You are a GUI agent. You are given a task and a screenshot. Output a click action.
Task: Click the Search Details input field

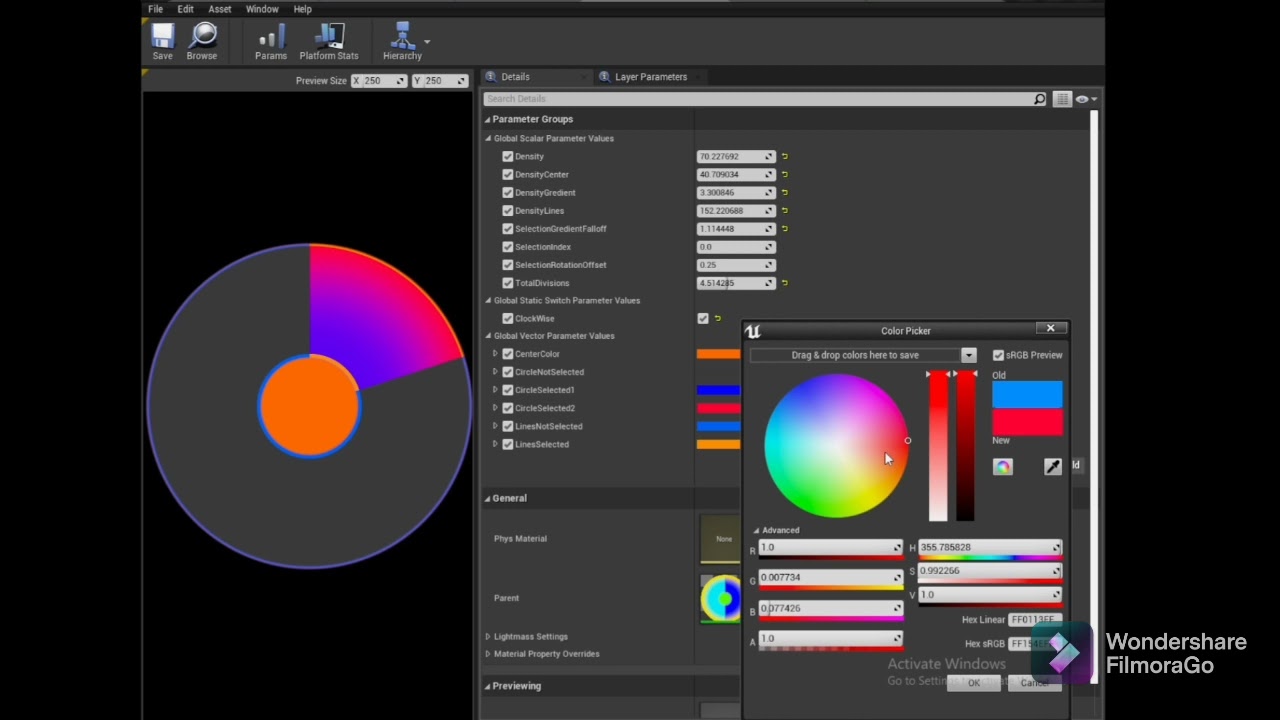pyautogui.click(x=758, y=99)
